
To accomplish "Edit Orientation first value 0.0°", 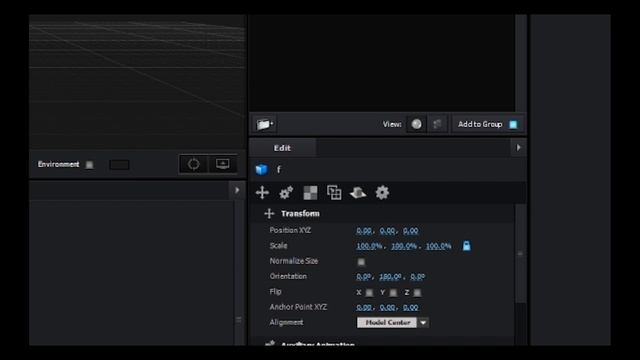I will pos(363,277).
